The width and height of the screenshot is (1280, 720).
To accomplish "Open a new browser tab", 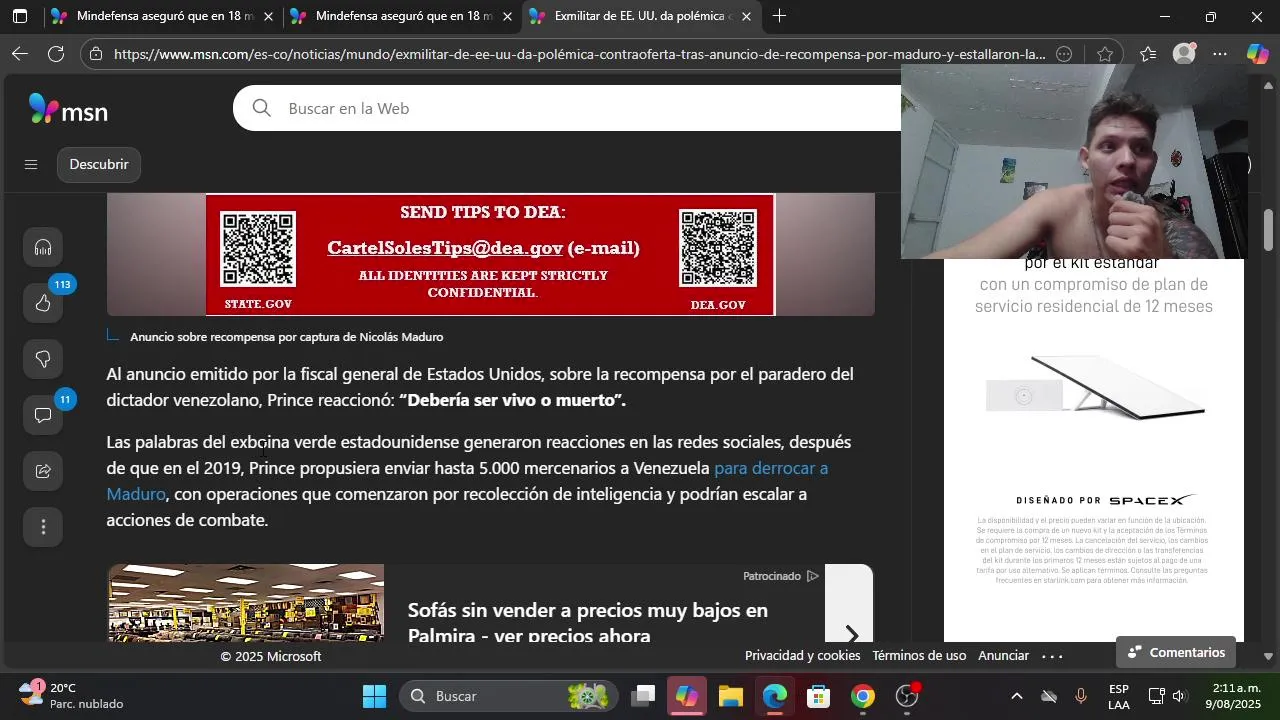I will pyautogui.click(x=779, y=17).
